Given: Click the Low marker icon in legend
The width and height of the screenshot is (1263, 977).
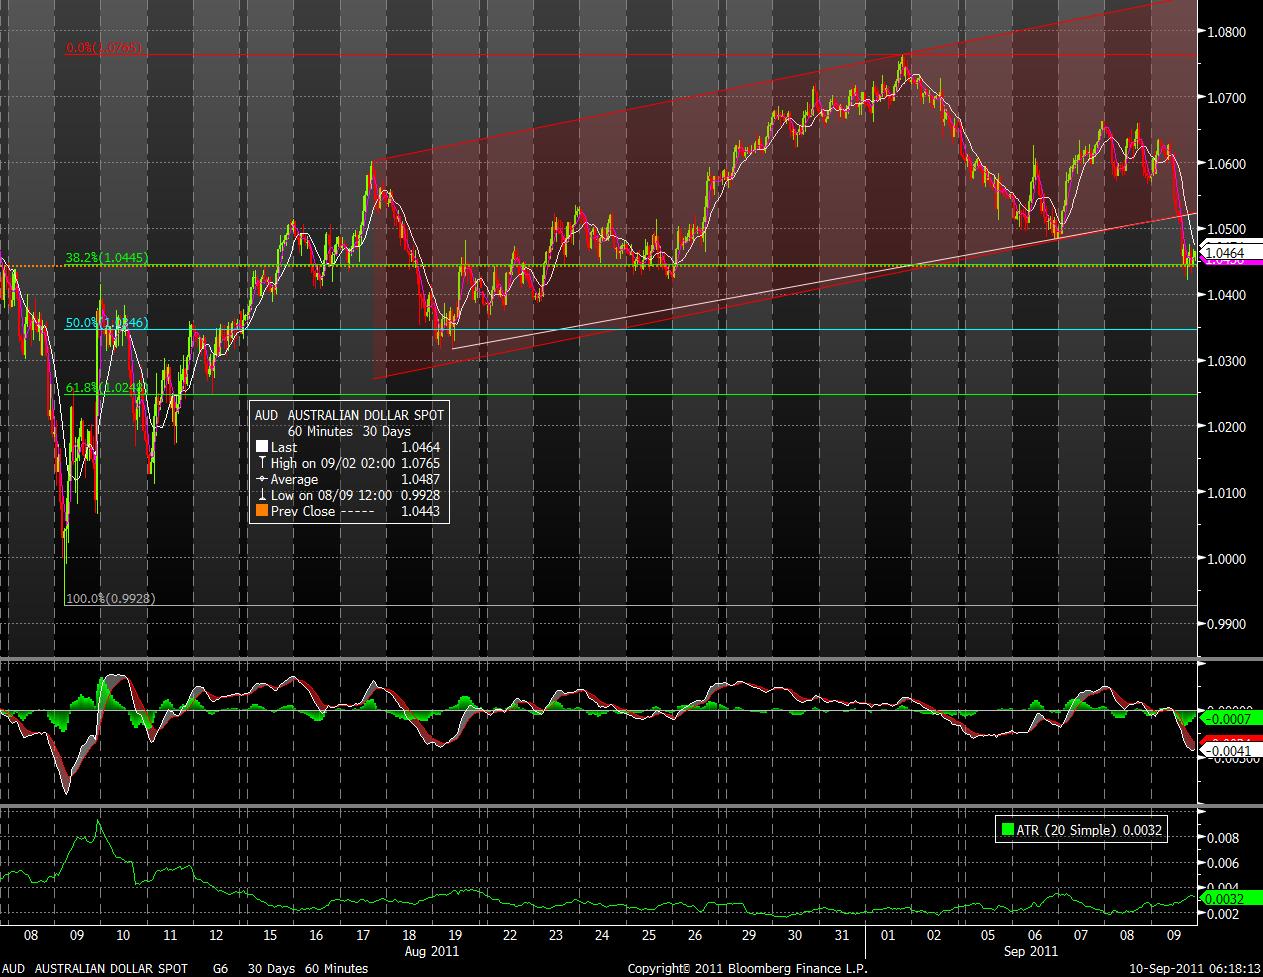Looking at the screenshot, I should pos(262,496).
